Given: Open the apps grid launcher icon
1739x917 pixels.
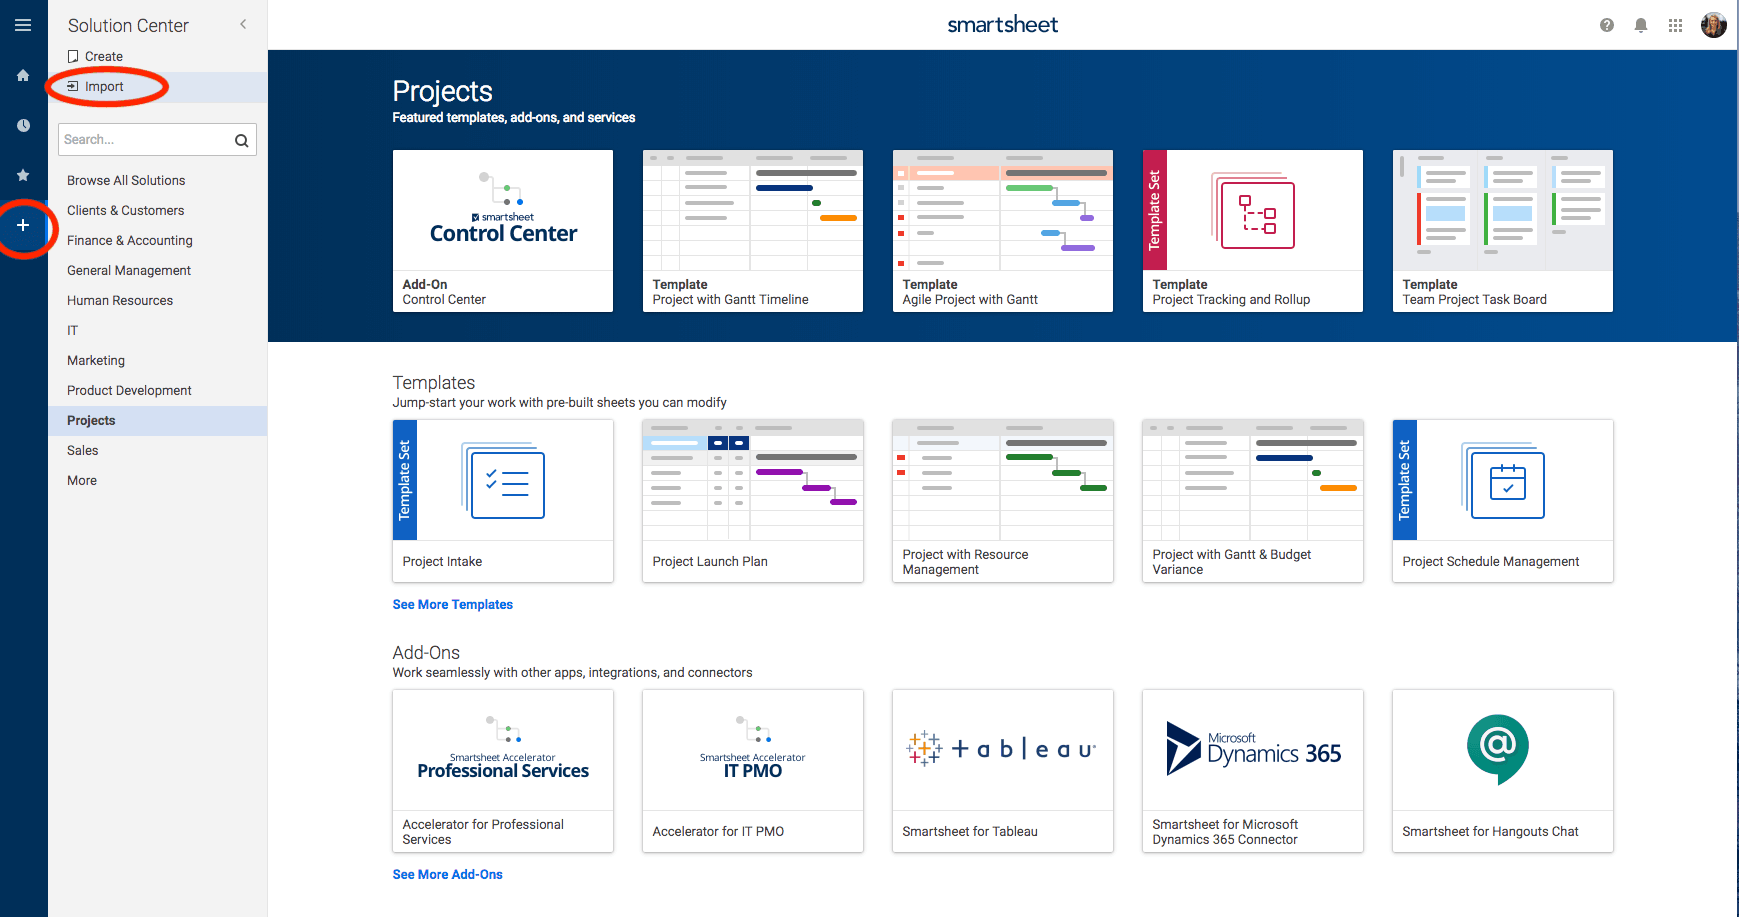Looking at the screenshot, I should click(x=1675, y=26).
